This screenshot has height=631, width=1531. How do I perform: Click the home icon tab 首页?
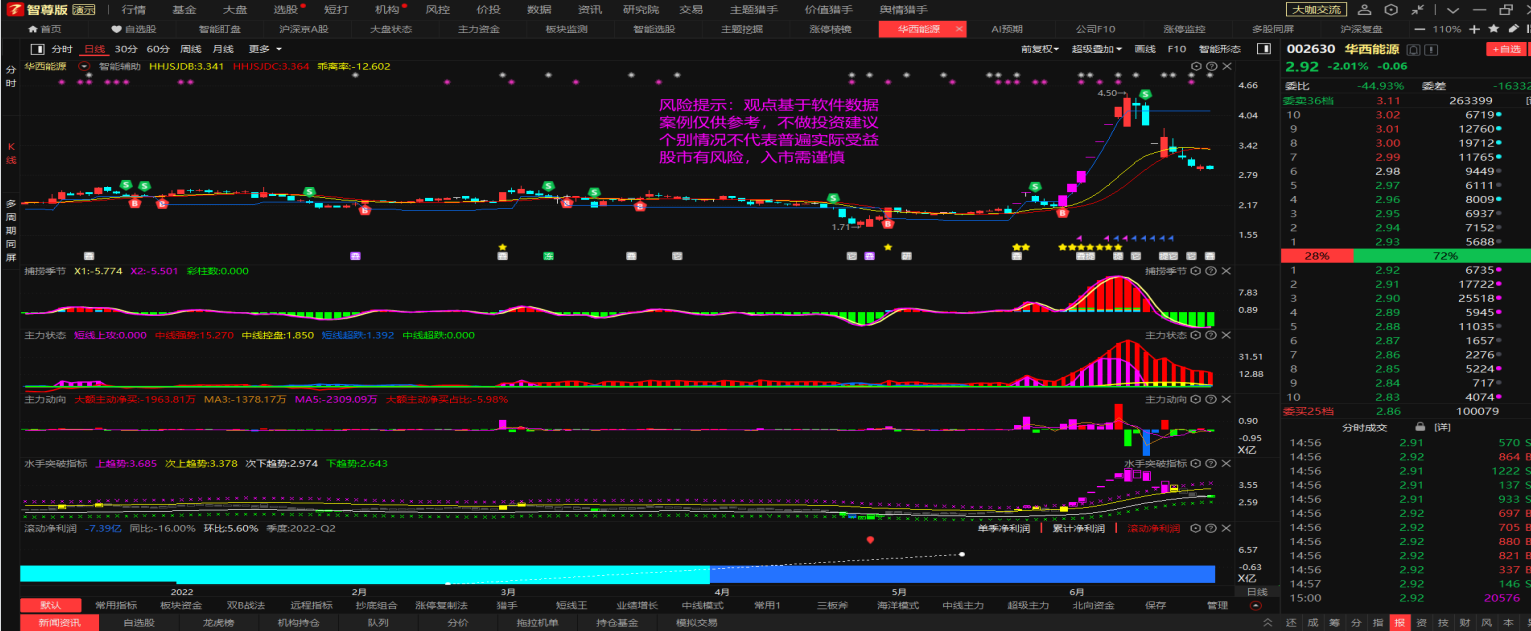point(39,29)
